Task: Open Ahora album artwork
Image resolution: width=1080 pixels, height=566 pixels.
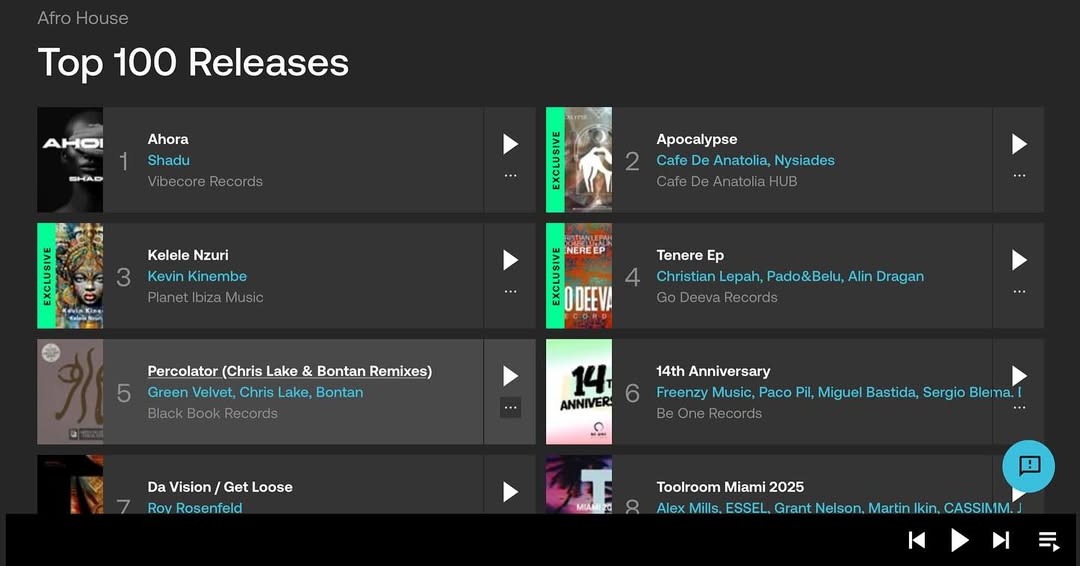Action: (x=70, y=160)
